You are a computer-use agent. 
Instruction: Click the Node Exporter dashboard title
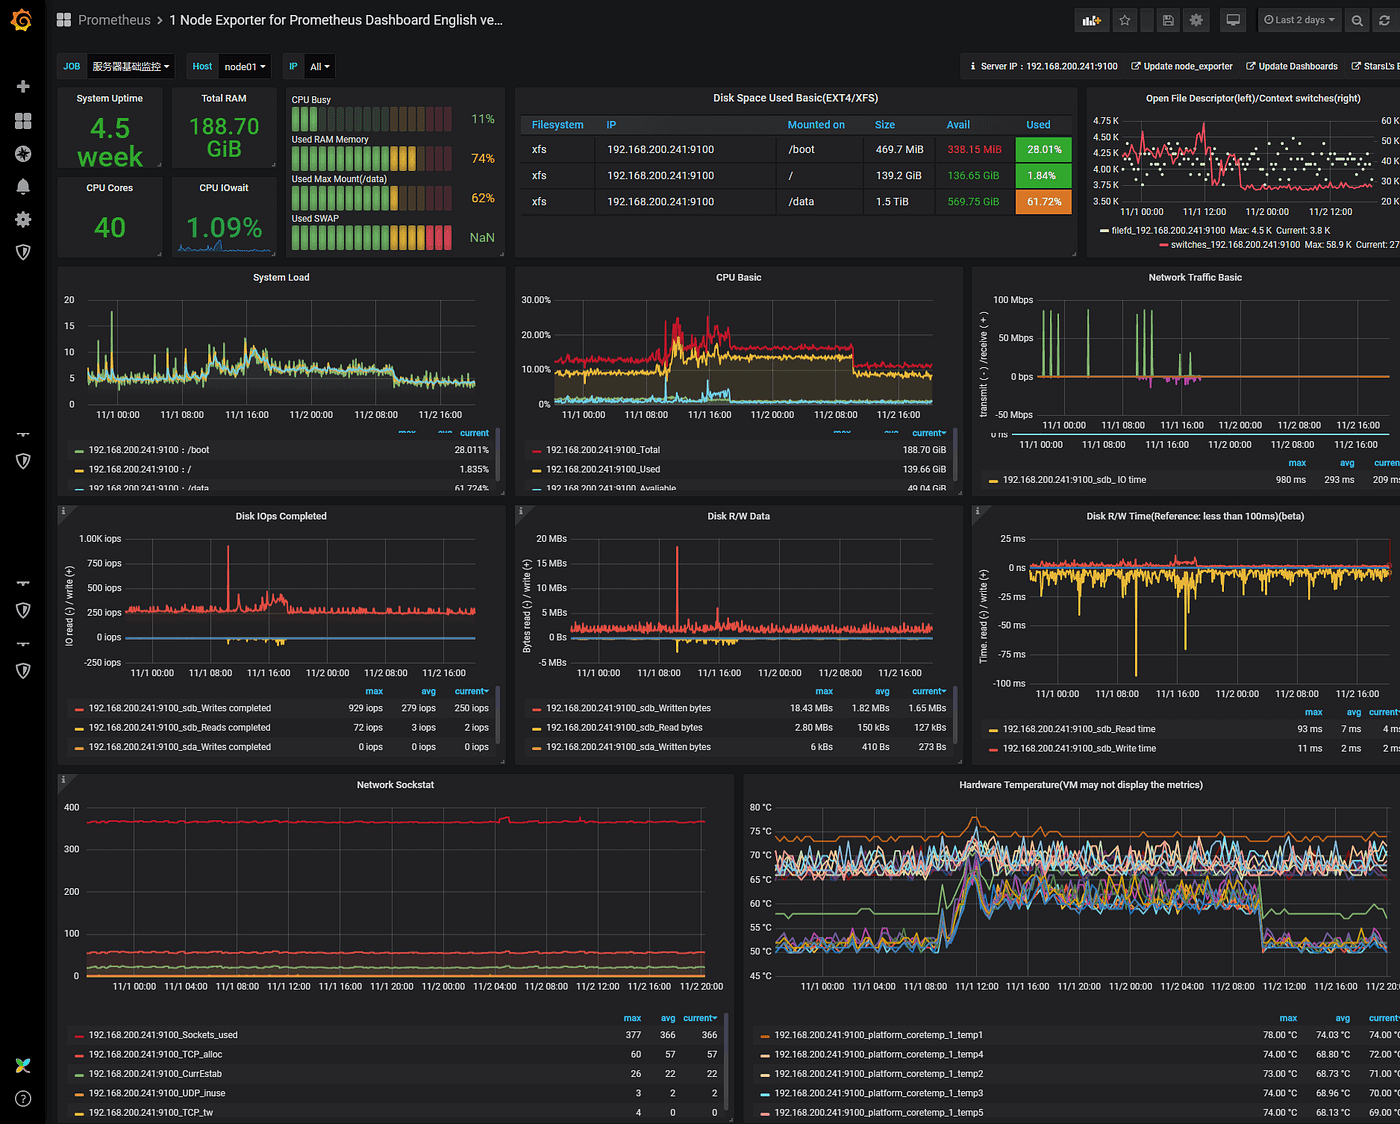coord(336,19)
